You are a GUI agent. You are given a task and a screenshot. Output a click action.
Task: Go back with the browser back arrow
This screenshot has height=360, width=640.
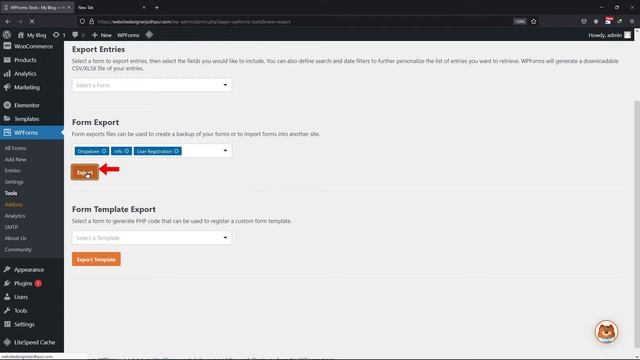pos(8,21)
